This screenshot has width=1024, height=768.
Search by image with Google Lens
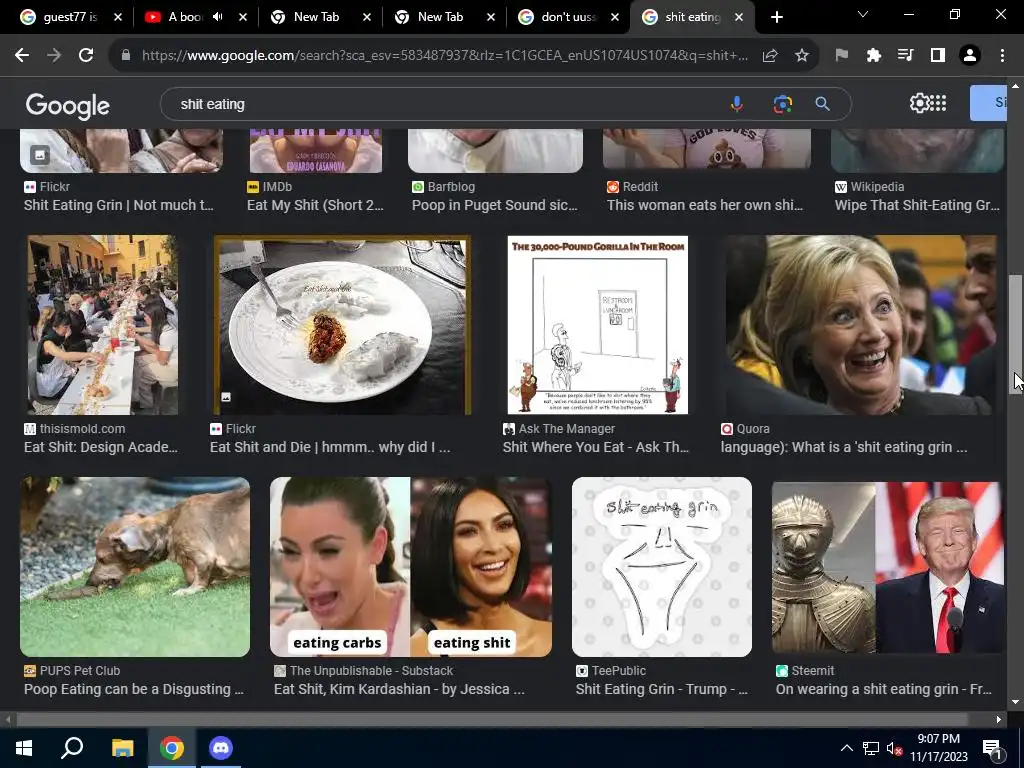(x=782, y=104)
